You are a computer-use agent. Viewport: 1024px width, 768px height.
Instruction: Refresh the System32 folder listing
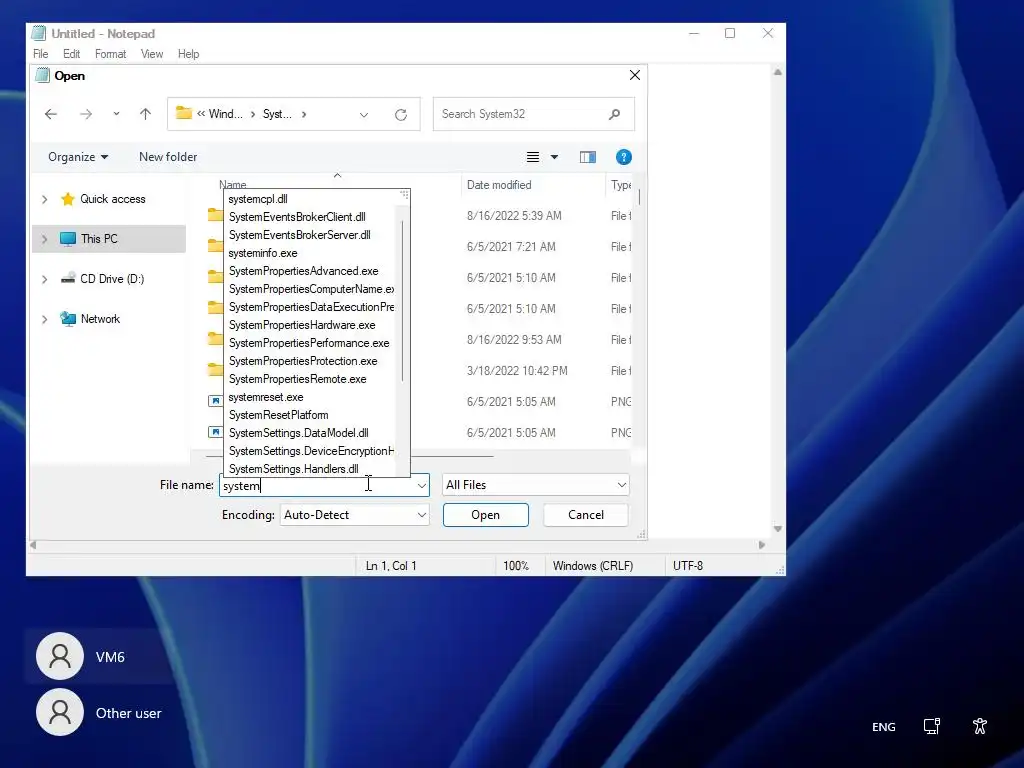[401, 114]
